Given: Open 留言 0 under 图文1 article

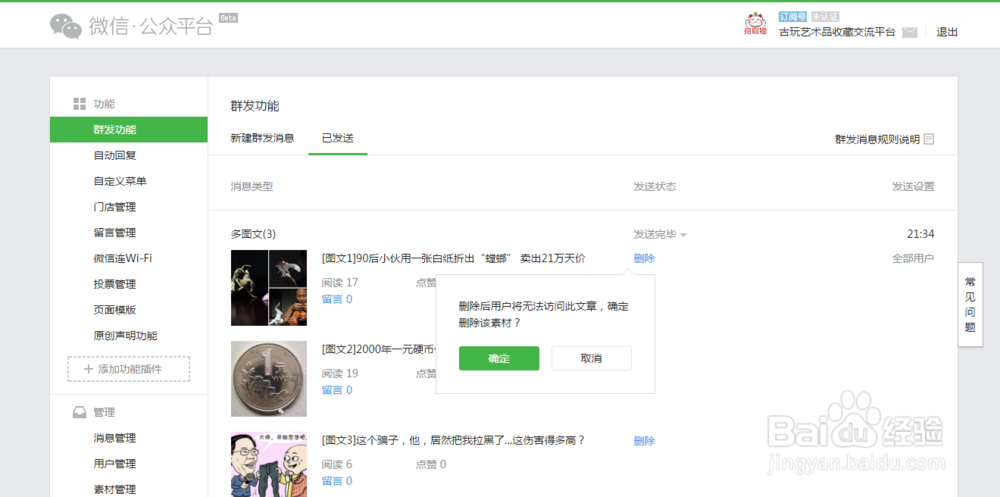Looking at the screenshot, I should [x=337, y=299].
